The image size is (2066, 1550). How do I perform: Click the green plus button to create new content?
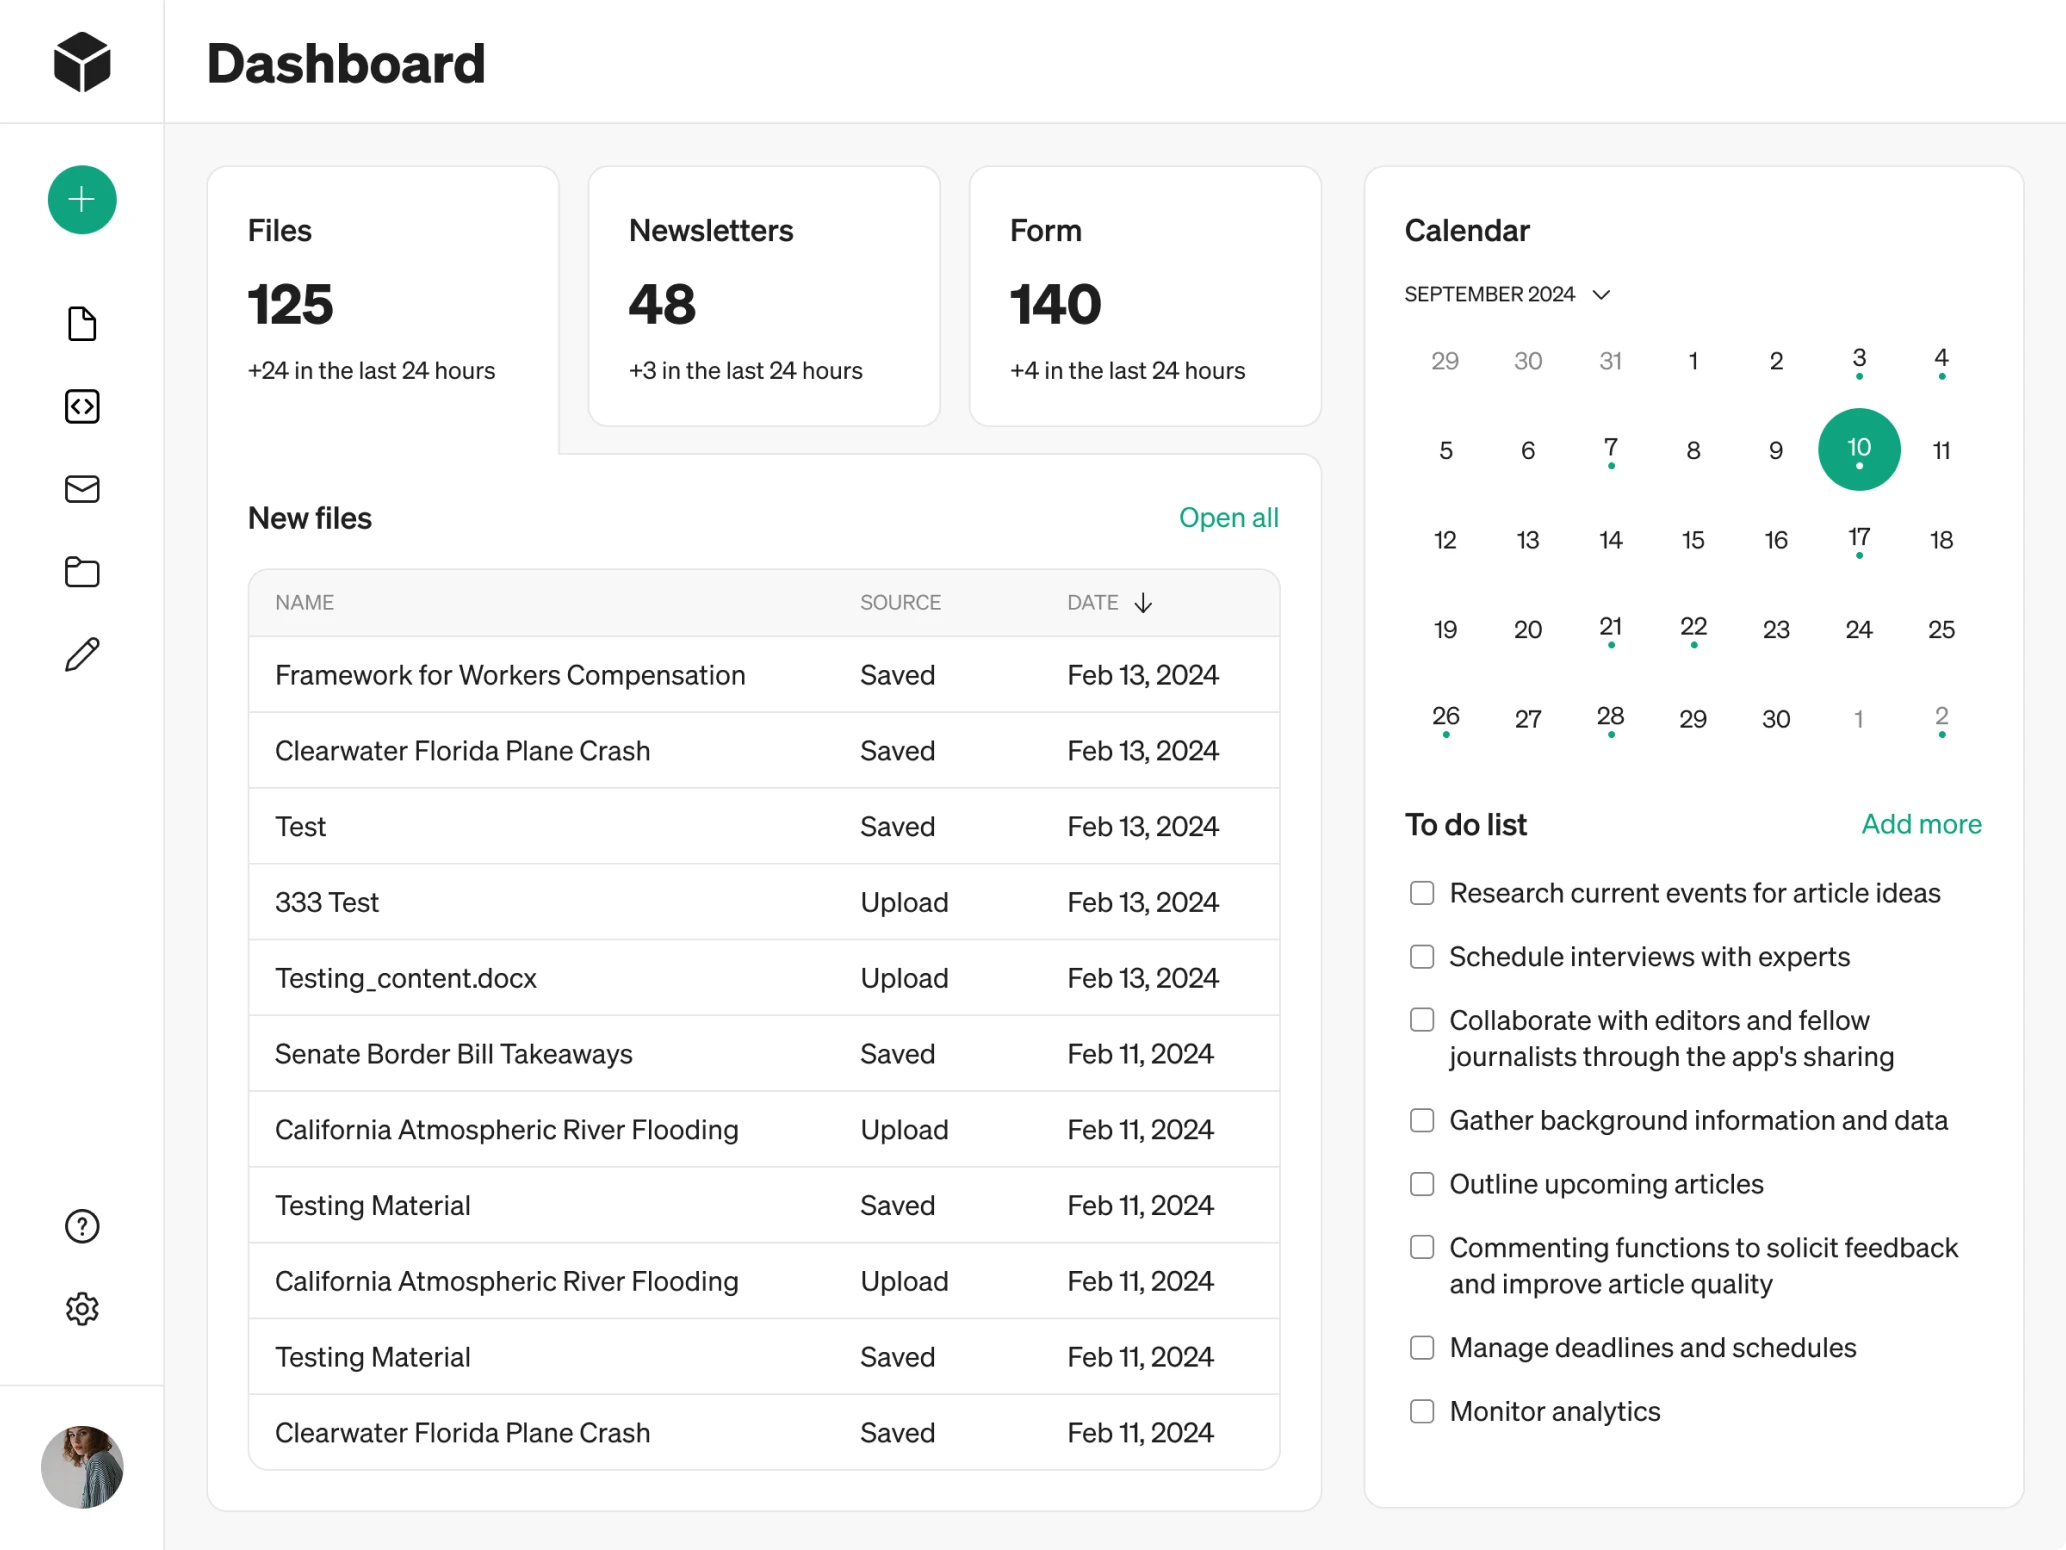pos(81,199)
